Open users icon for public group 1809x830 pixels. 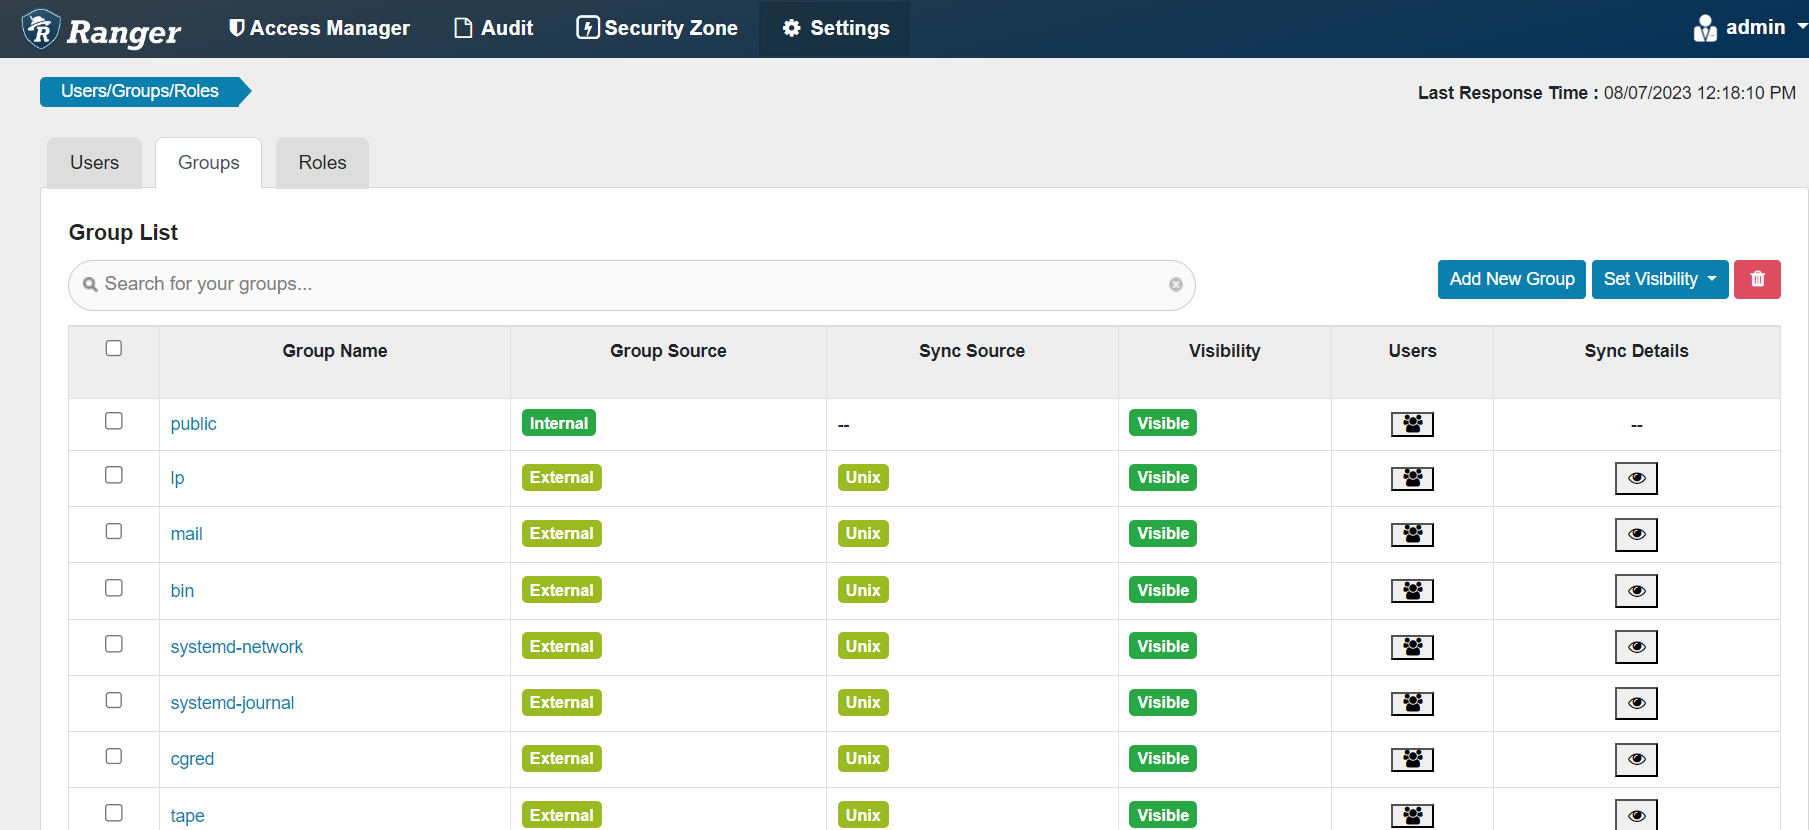click(1412, 424)
